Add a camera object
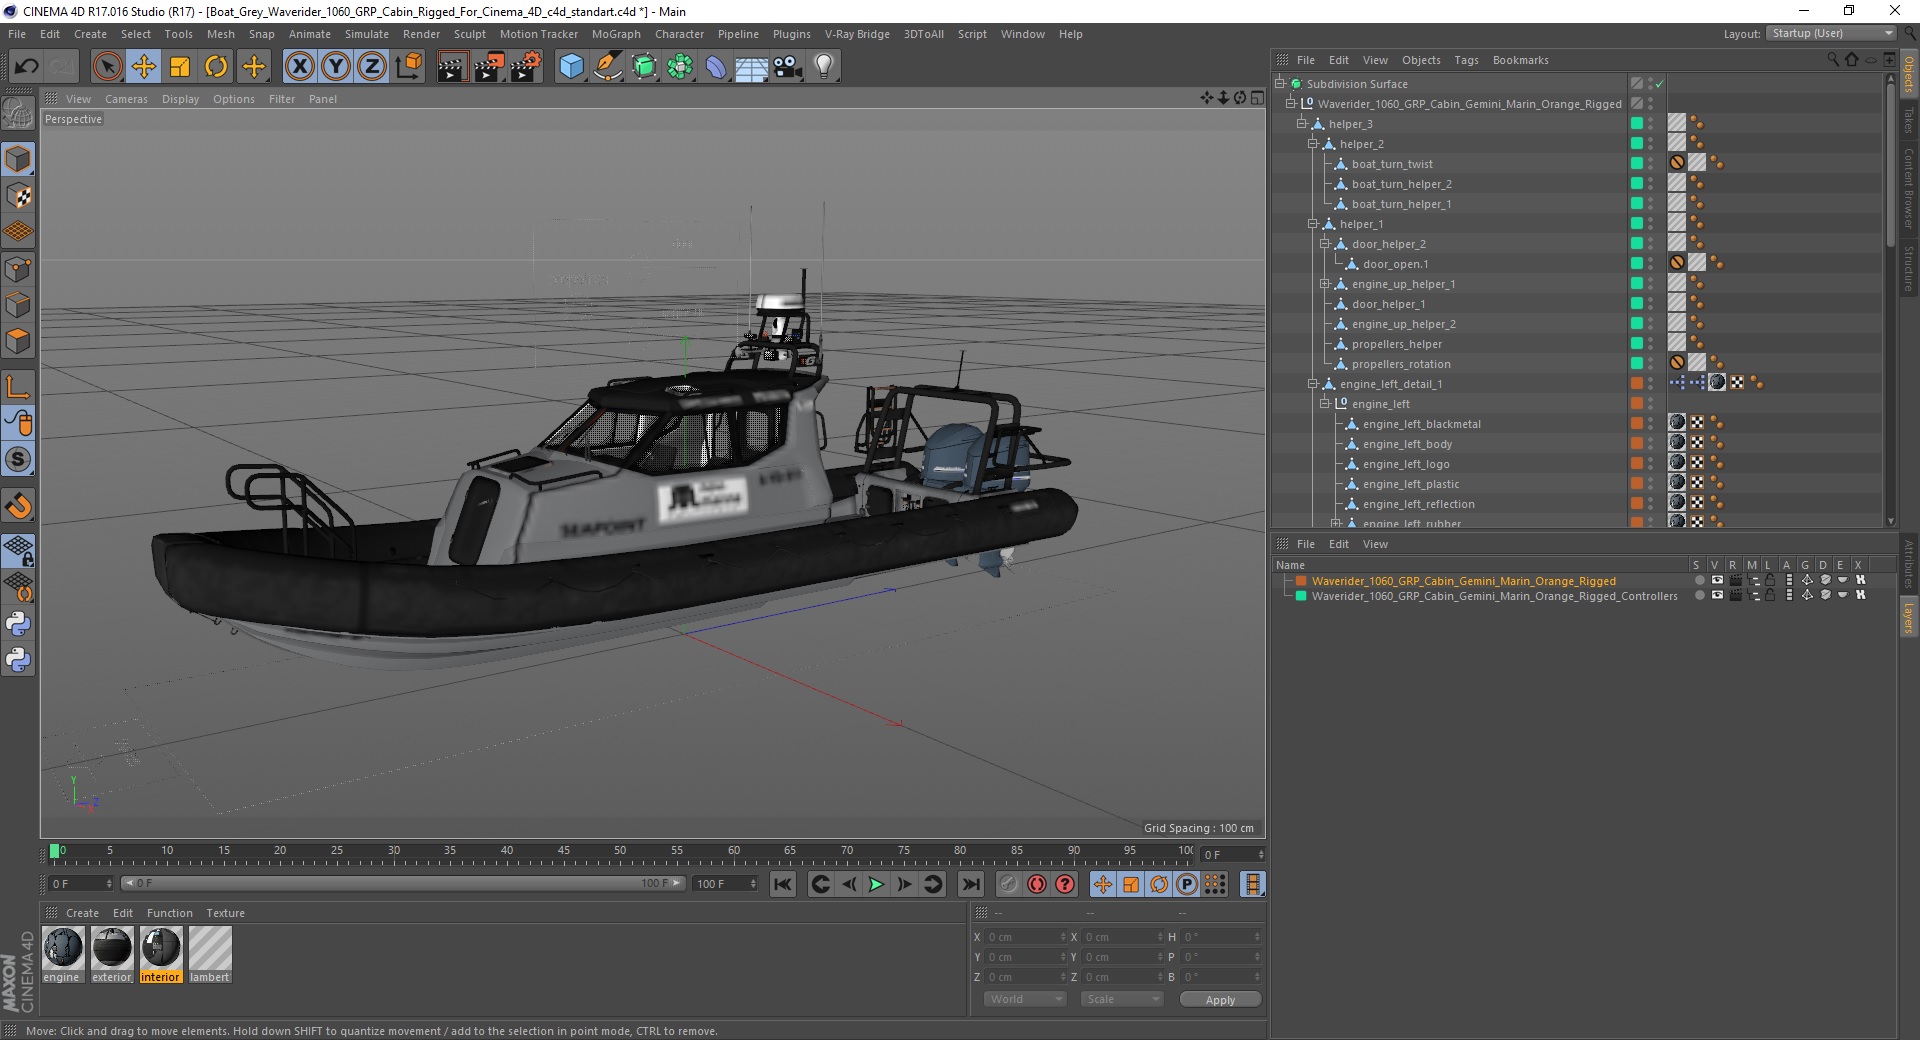 pyautogui.click(x=788, y=67)
